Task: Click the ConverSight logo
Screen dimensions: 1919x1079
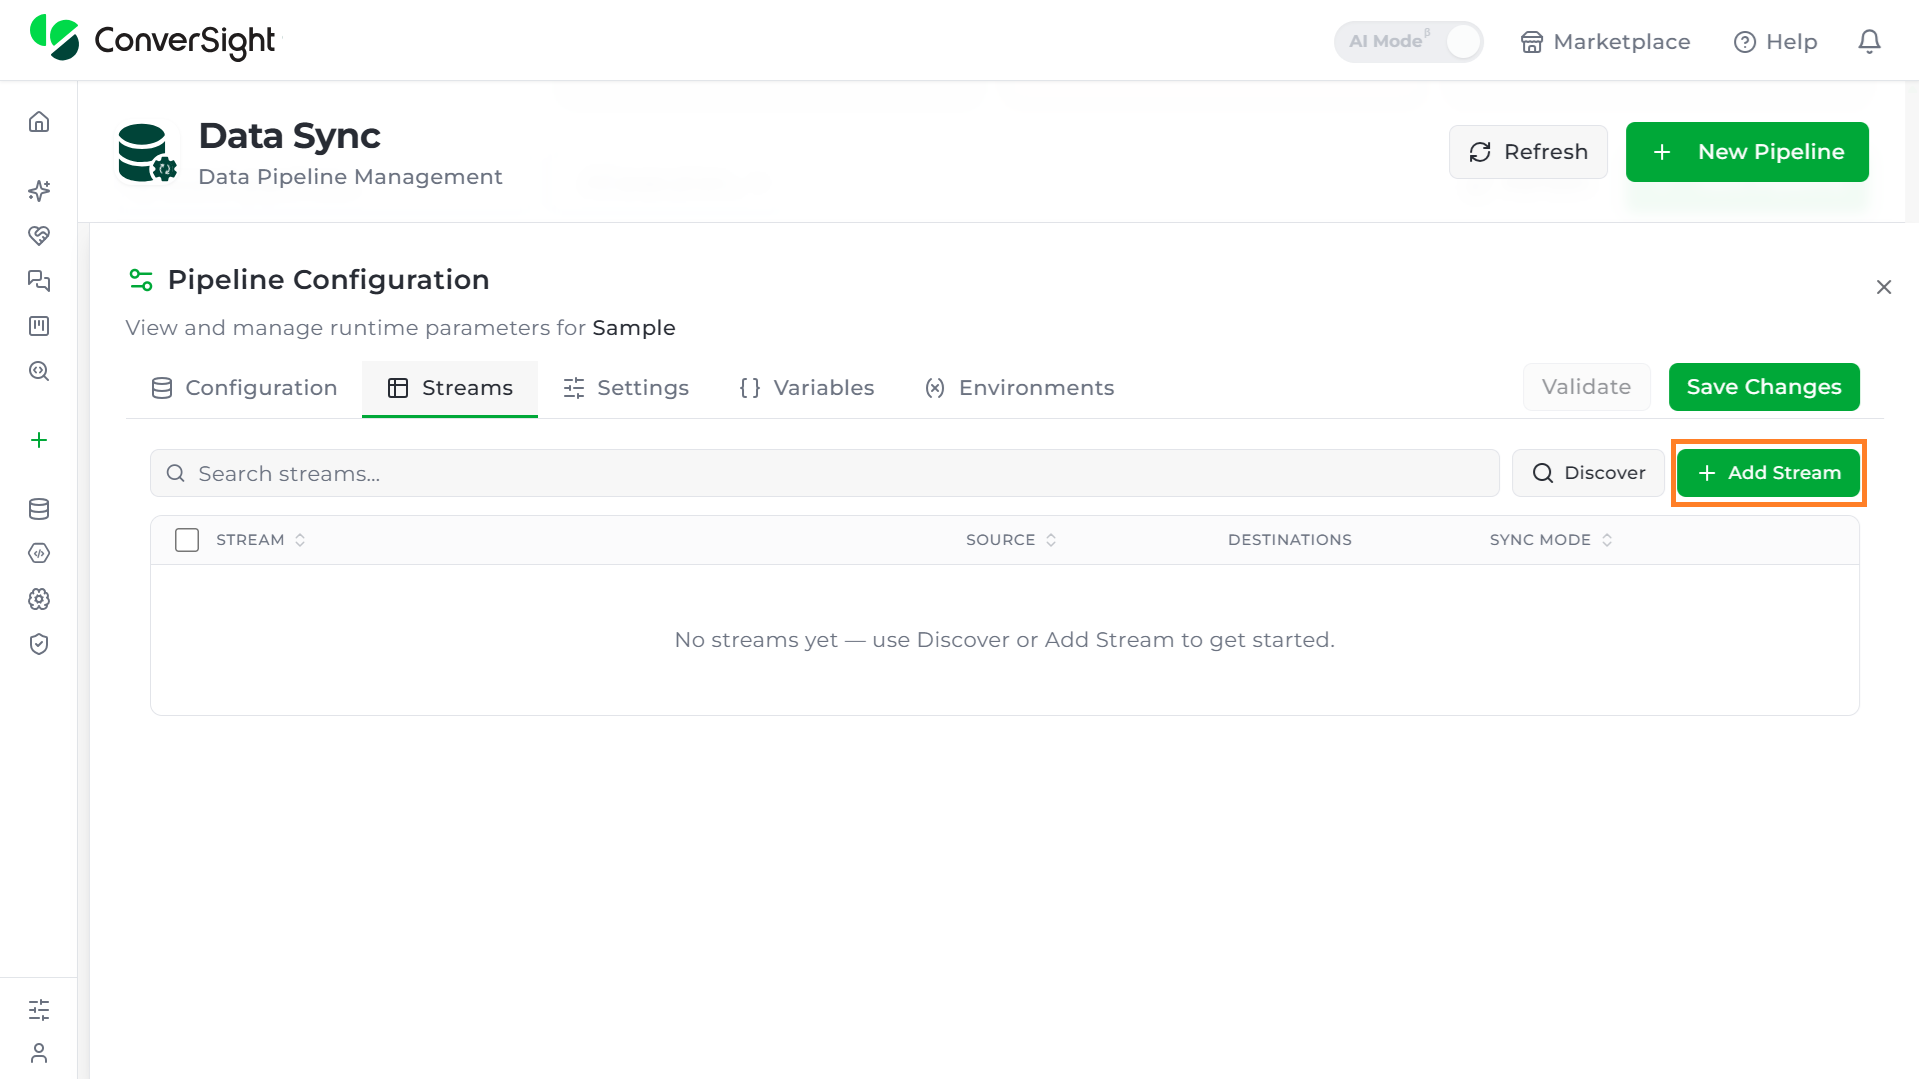Action: (153, 39)
